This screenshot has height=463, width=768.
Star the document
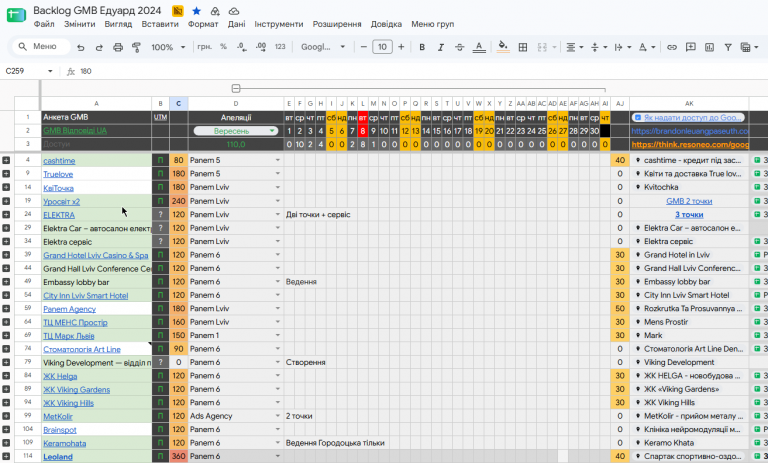point(196,11)
